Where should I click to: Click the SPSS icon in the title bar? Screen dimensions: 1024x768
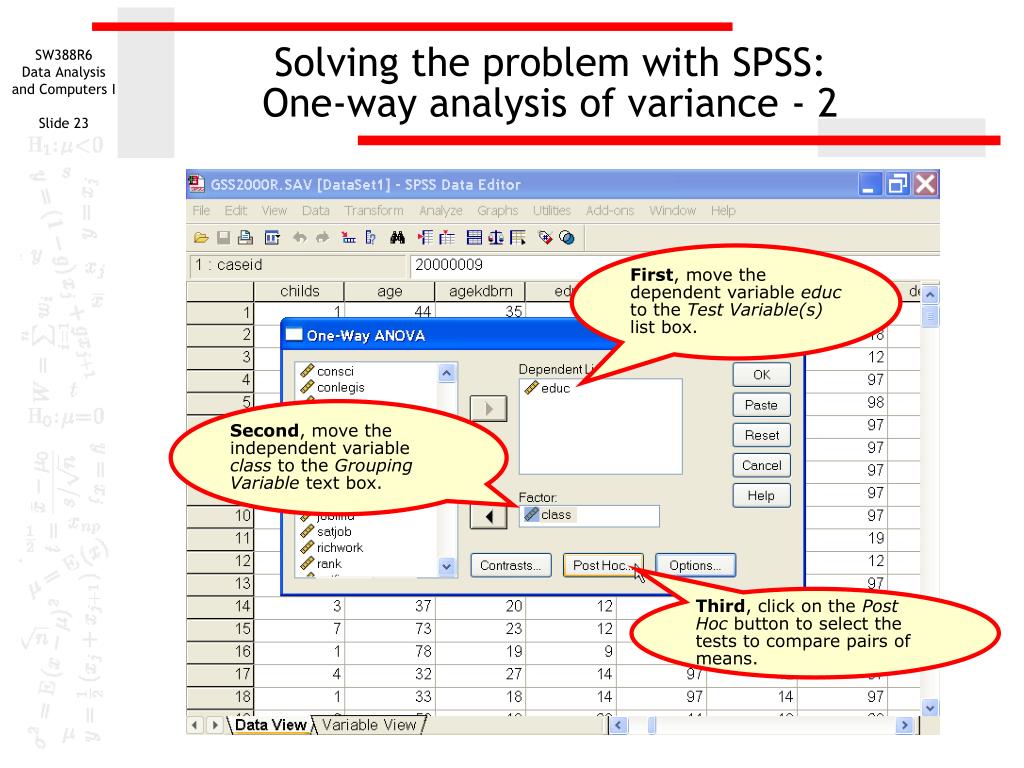point(197,185)
